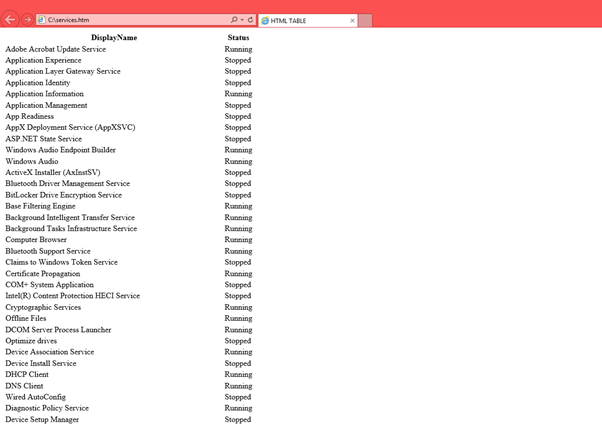The width and height of the screenshot is (602, 426).
Task: Refresh the page with reload icon
Action: tap(250, 20)
